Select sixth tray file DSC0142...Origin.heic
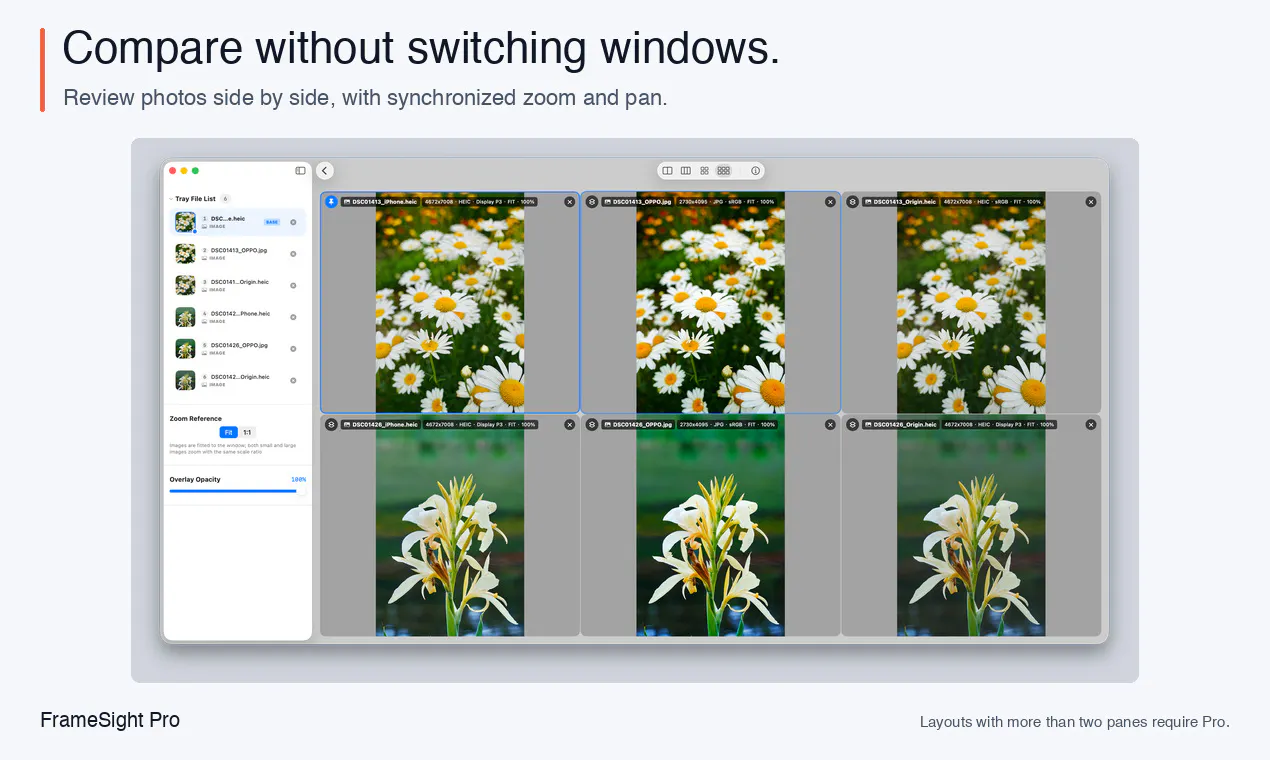This screenshot has width=1270, height=760. pos(237,380)
